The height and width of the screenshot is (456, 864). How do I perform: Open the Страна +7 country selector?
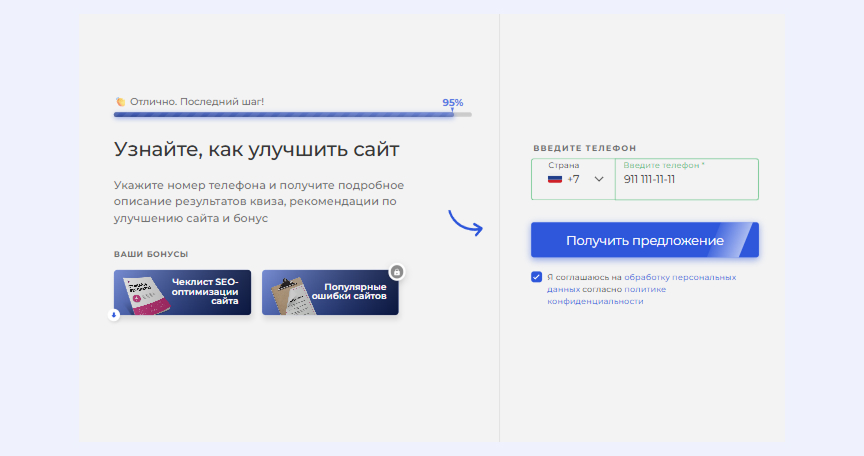(x=573, y=179)
